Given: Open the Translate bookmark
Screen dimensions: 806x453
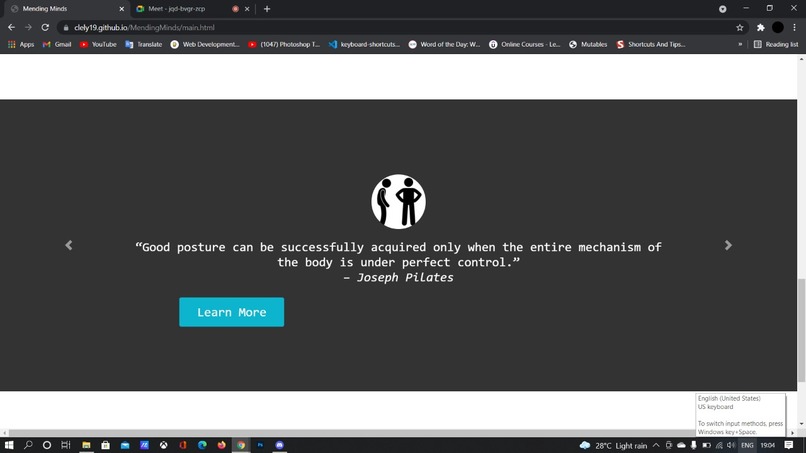Looking at the screenshot, I should tap(143, 44).
